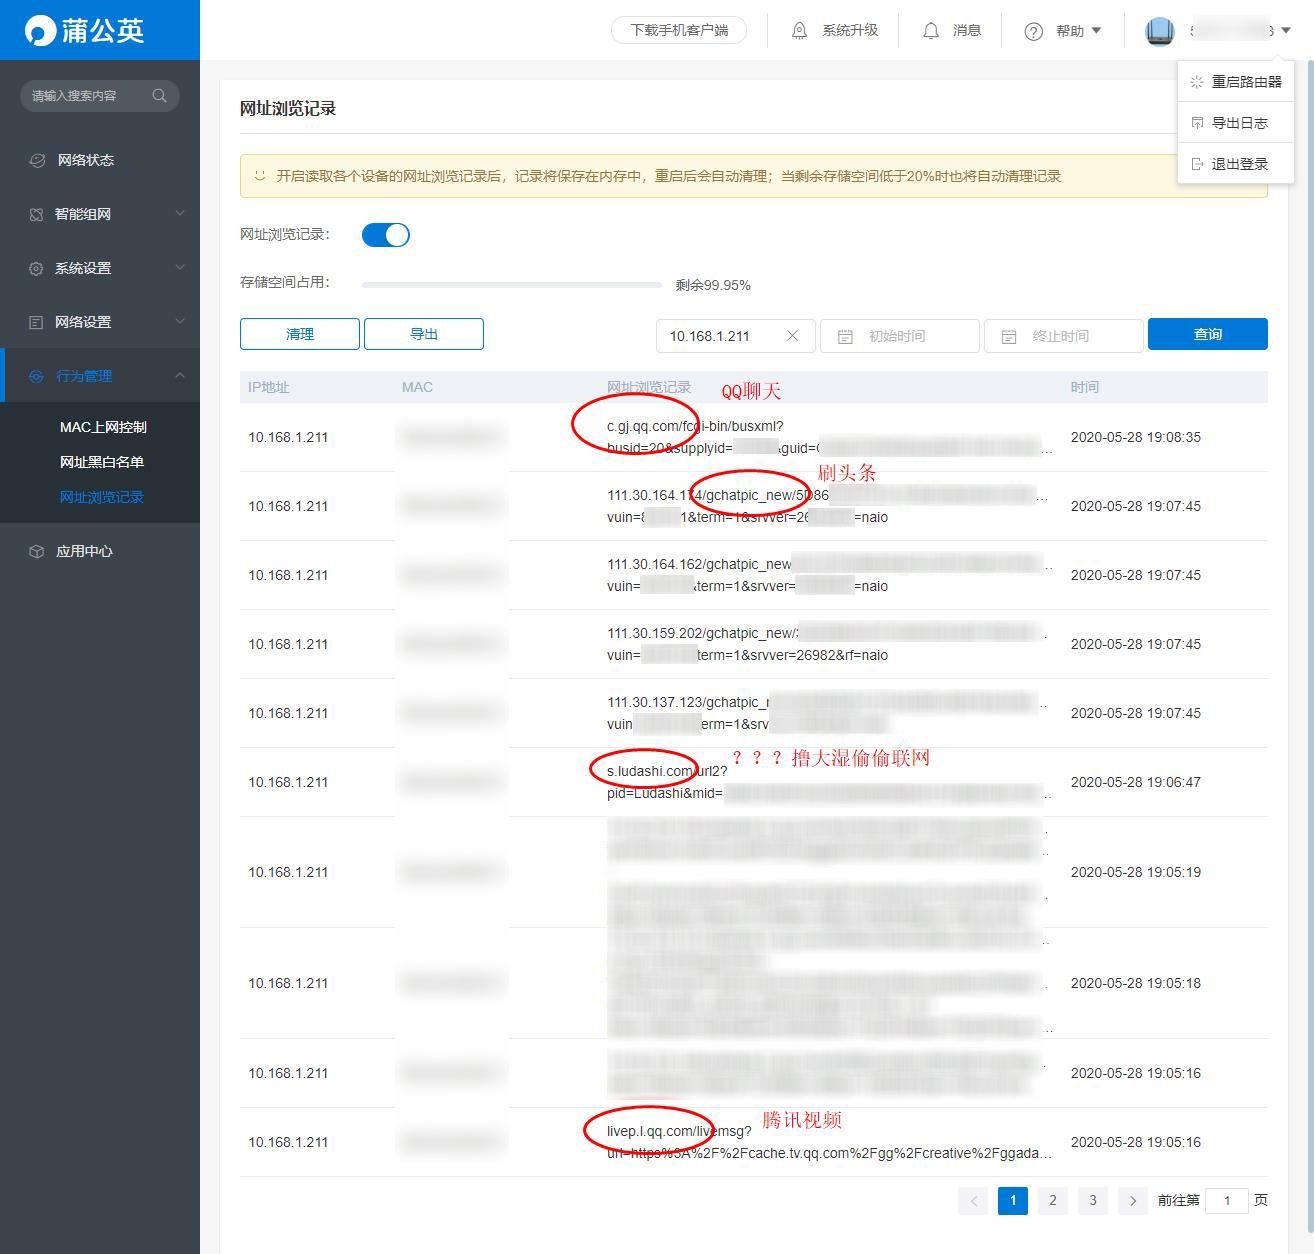Open the 初始时间 calendar icon
The height and width of the screenshot is (1254, 1314).
click(x=845, y=337)
